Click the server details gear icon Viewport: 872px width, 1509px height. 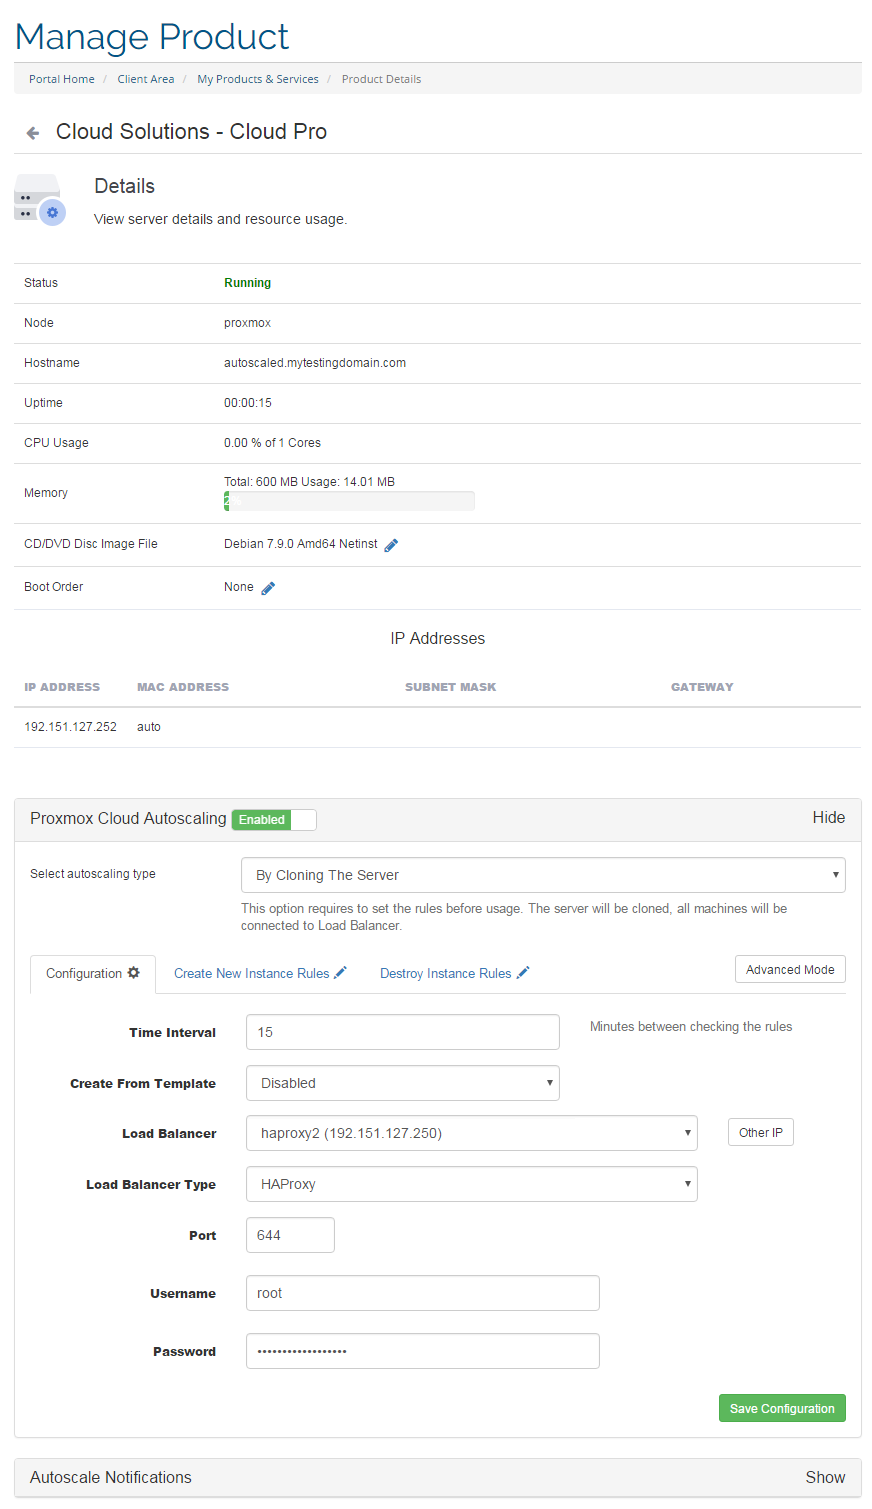(53, 212)
